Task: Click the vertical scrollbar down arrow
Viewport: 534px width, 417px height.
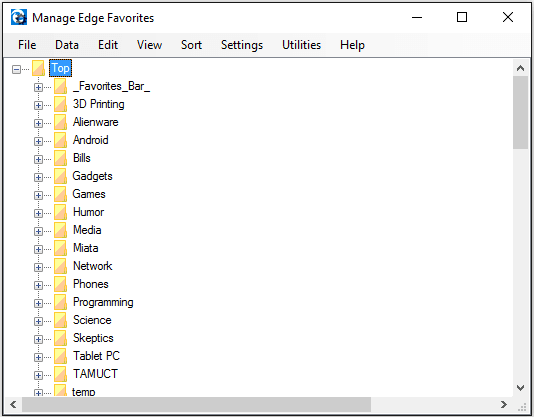Action: click(x=520, y=388)
